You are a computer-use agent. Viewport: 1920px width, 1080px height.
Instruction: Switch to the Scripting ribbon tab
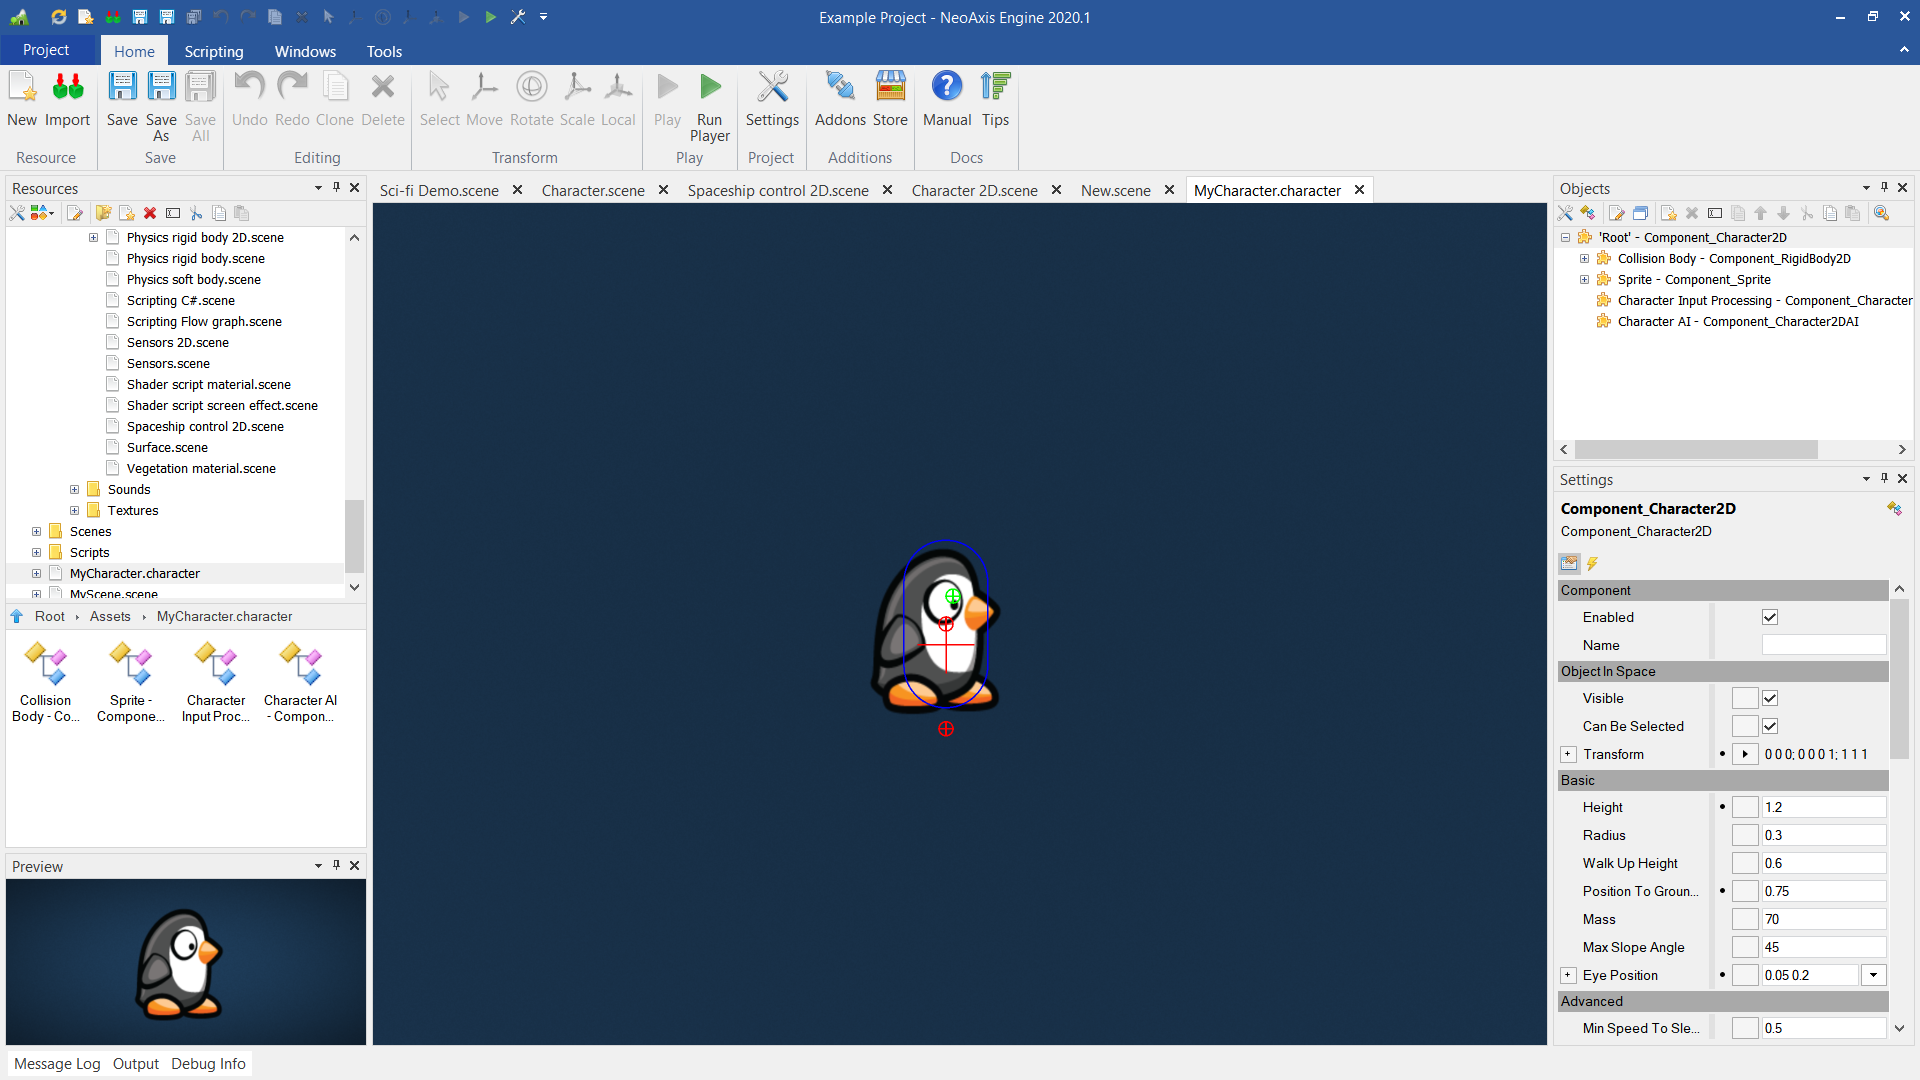(213, 51)
